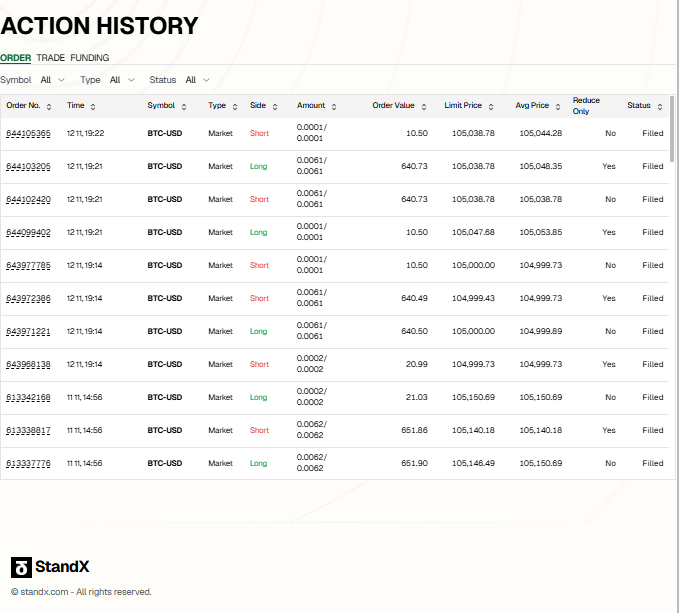This screenshot has width=679, height=613.
Task: Select order value 21.03
Action: coord(417,397)
